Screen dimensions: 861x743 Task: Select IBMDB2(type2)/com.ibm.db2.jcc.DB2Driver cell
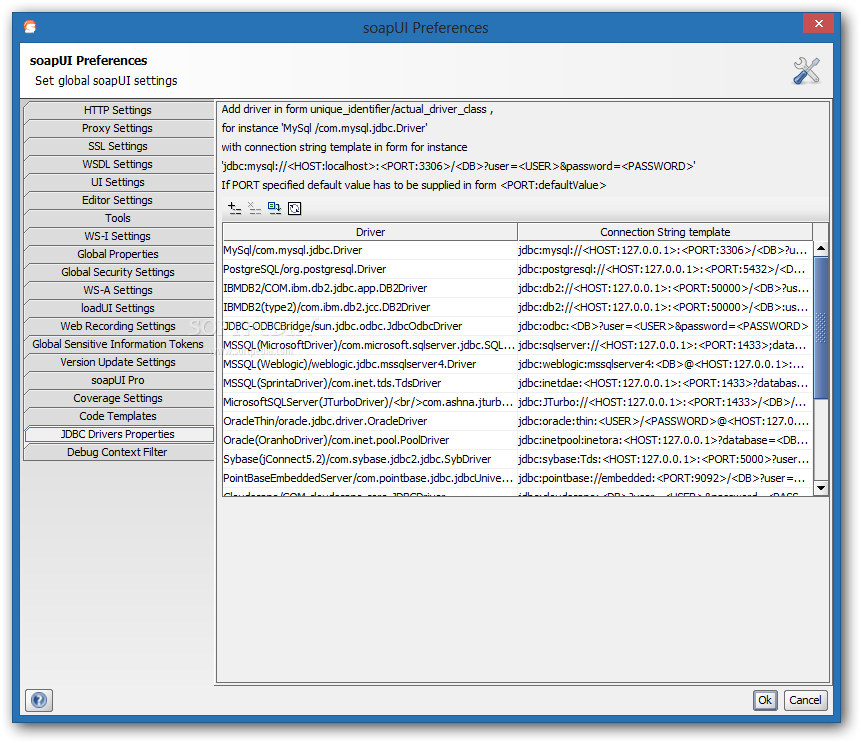(370, 307)
